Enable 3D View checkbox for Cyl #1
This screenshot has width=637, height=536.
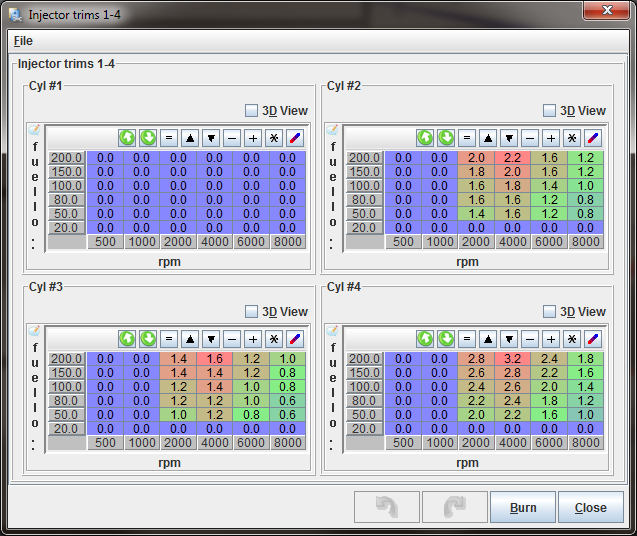pyautogui.click(x=251, y=111)
